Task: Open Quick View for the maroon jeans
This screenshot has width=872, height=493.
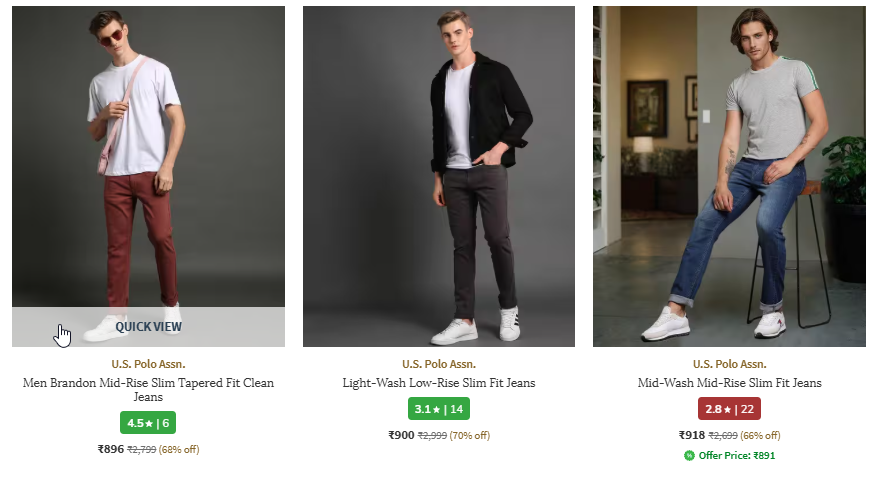Action: [148, 326]
